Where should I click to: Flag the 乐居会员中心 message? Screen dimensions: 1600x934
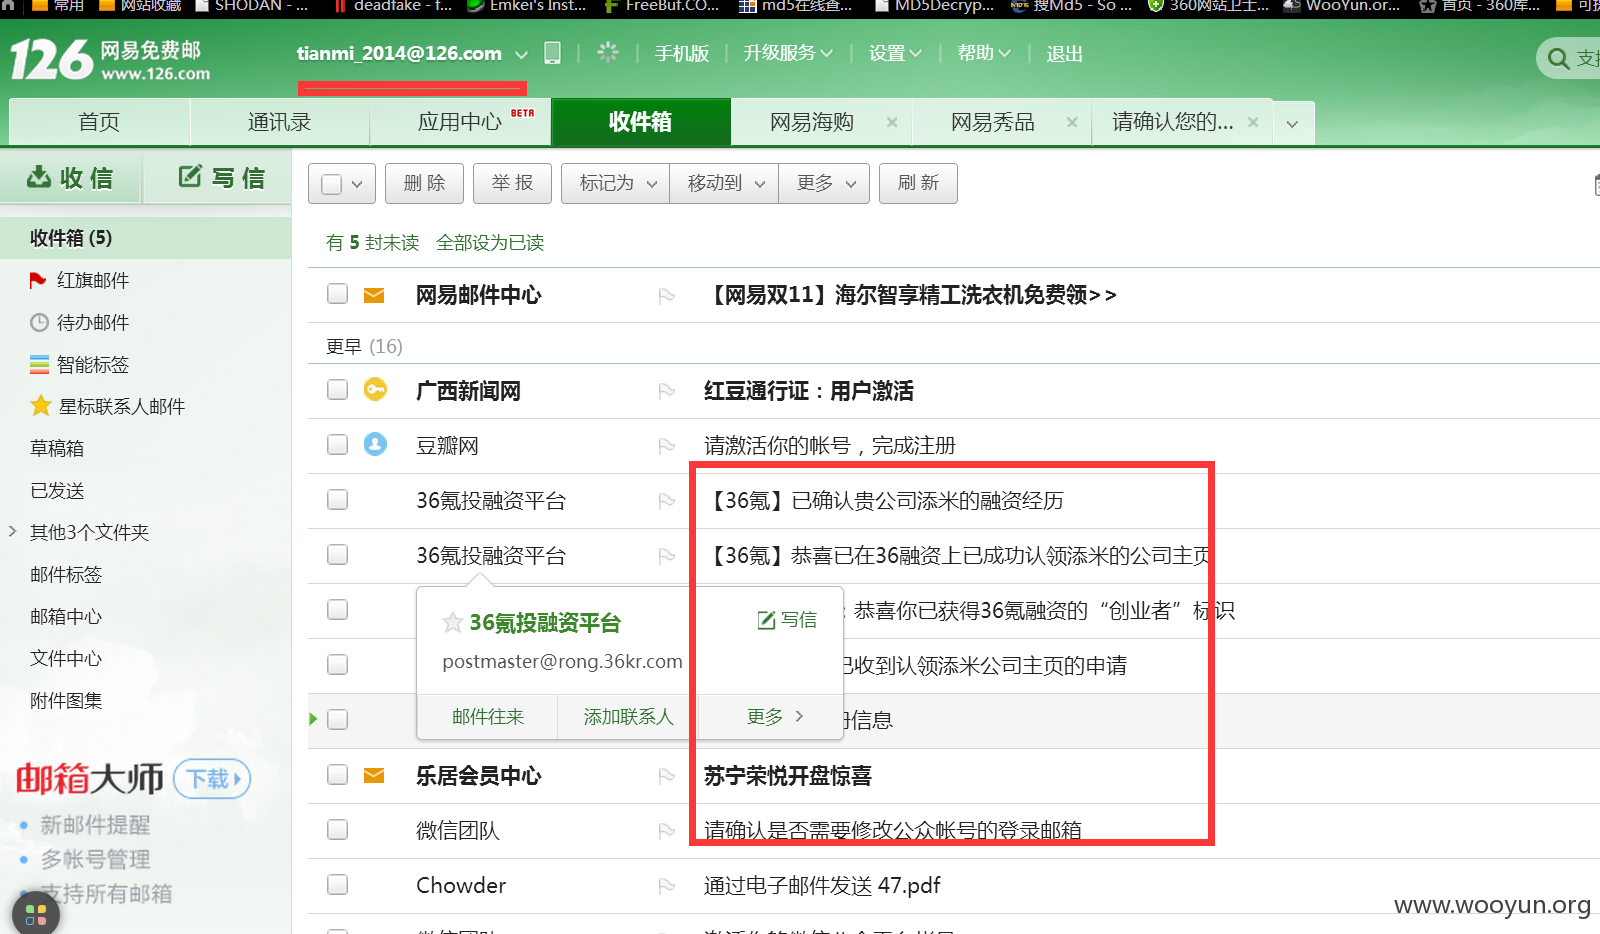(667, 776)
